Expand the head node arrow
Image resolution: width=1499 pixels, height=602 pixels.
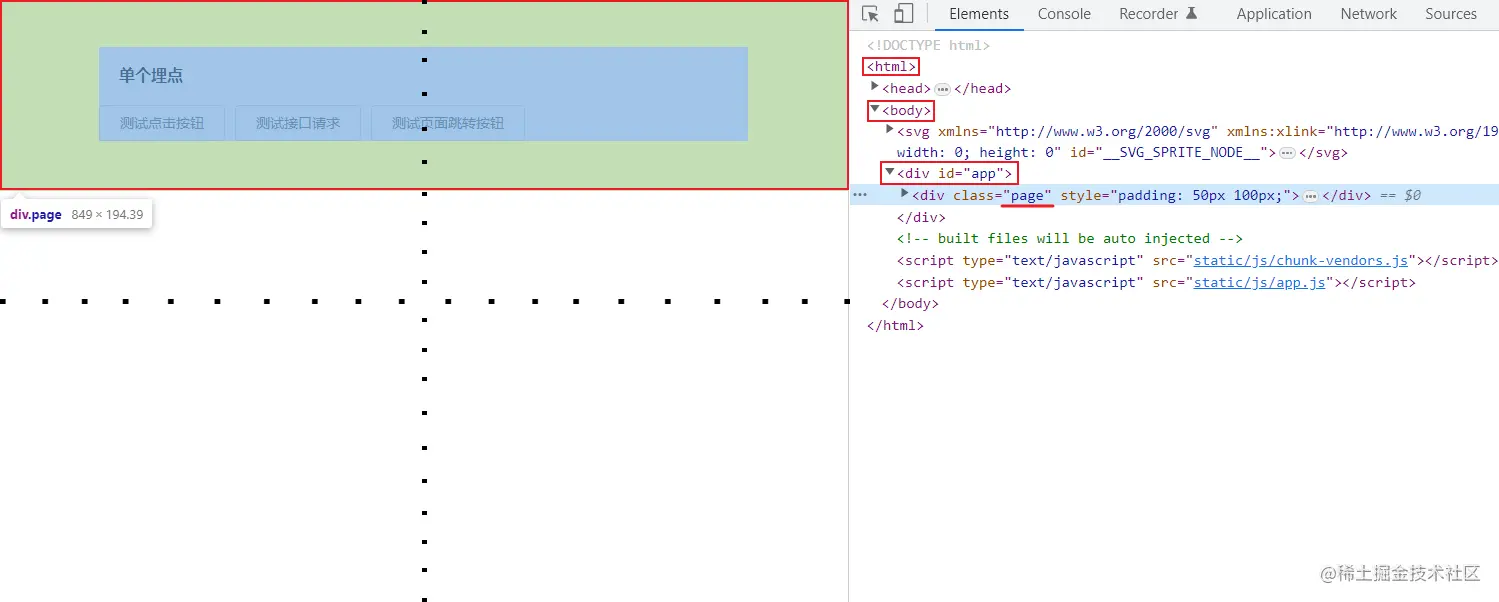tap(875, 87)
